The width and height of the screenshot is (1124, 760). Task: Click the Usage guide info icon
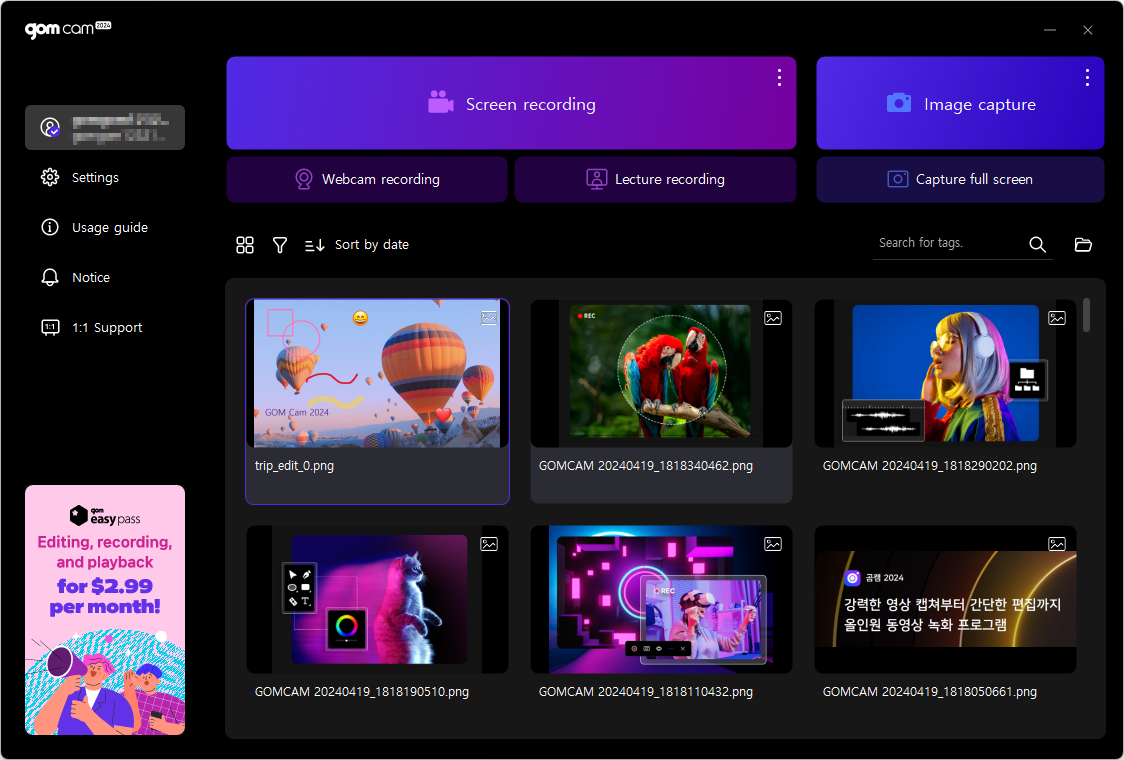(x=50, y=228)
